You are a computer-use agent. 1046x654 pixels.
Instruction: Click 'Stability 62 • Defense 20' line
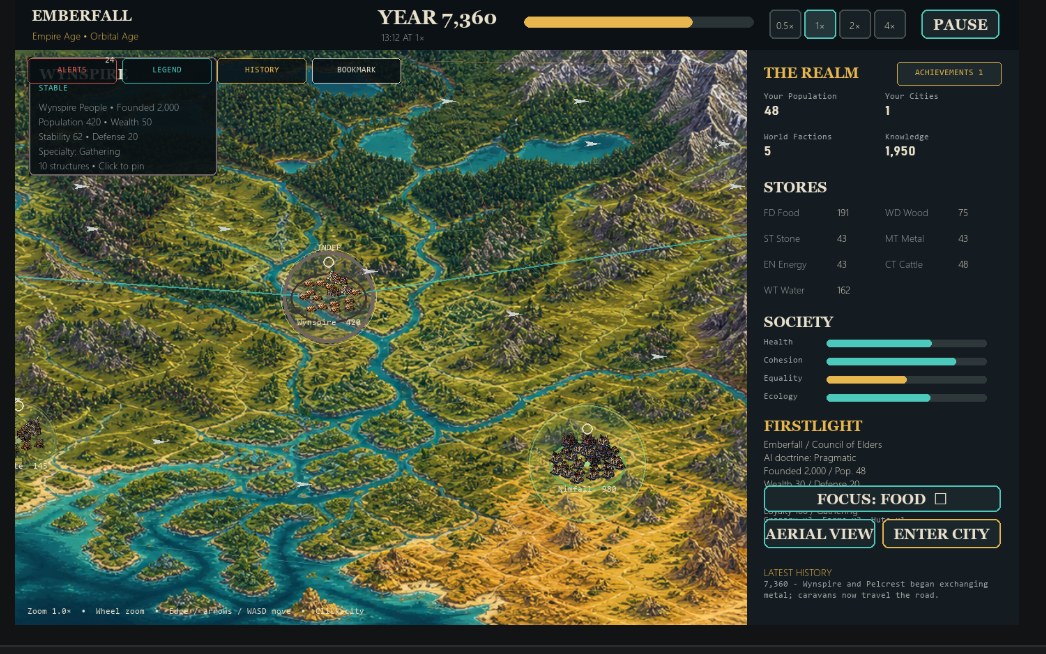click(87, 137)
